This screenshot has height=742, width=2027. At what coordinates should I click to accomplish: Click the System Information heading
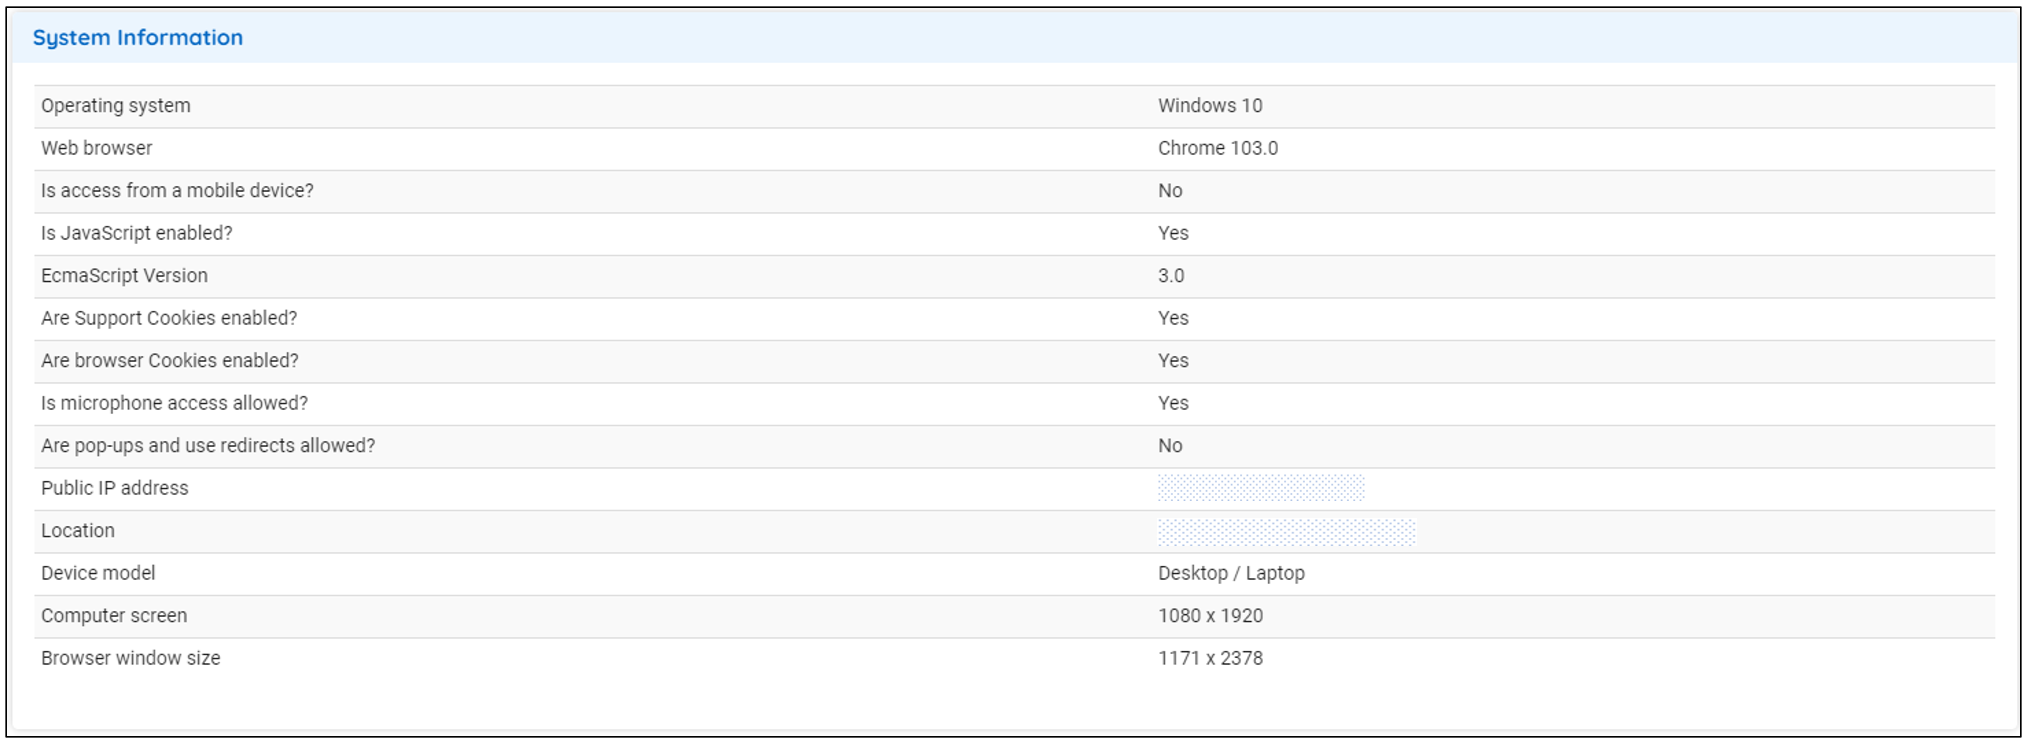[138, 38]
